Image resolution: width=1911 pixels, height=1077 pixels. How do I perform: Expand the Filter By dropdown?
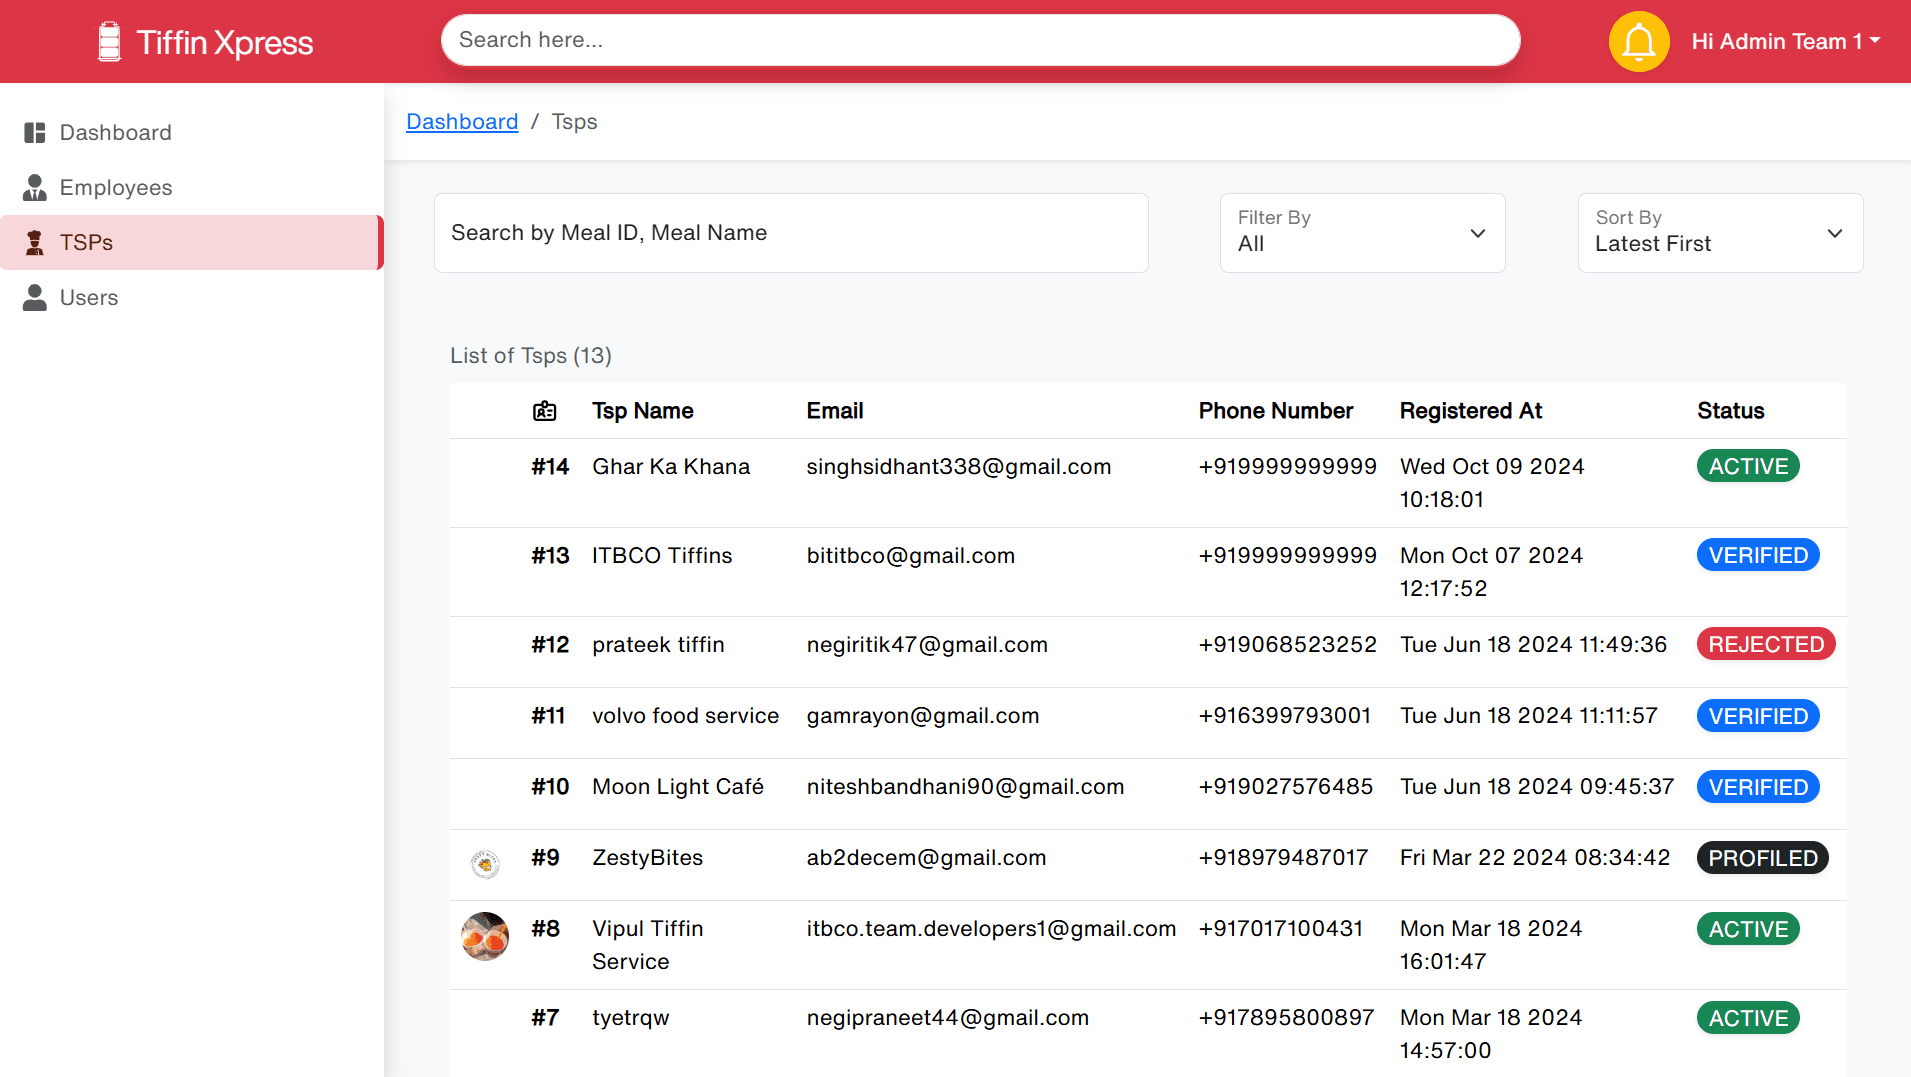[1362, 233]
